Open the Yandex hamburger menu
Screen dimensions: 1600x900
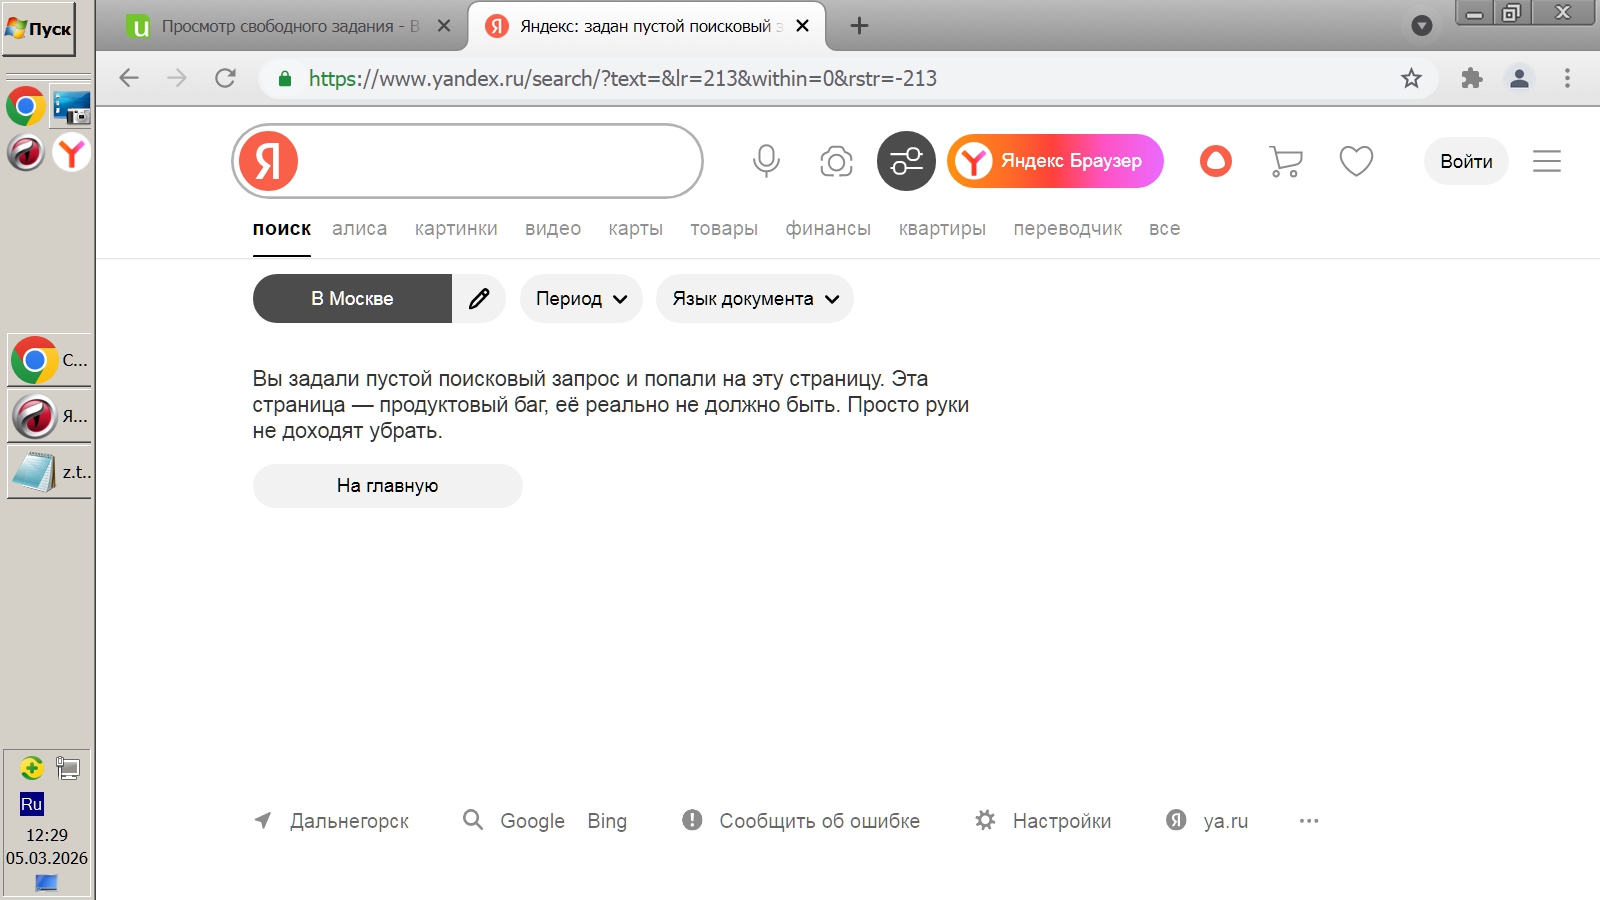(x=1547, y=161)
